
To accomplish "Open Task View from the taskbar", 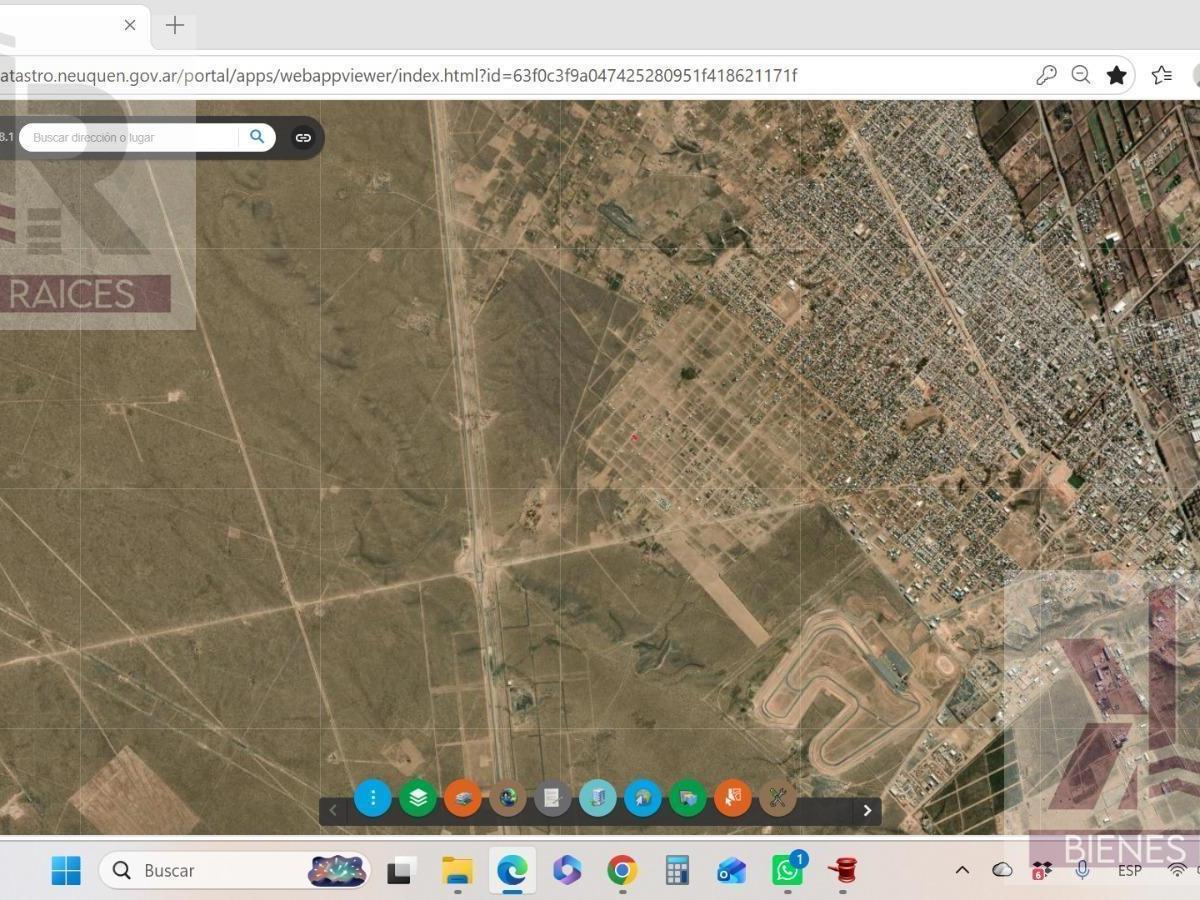I will pos(402,870).
